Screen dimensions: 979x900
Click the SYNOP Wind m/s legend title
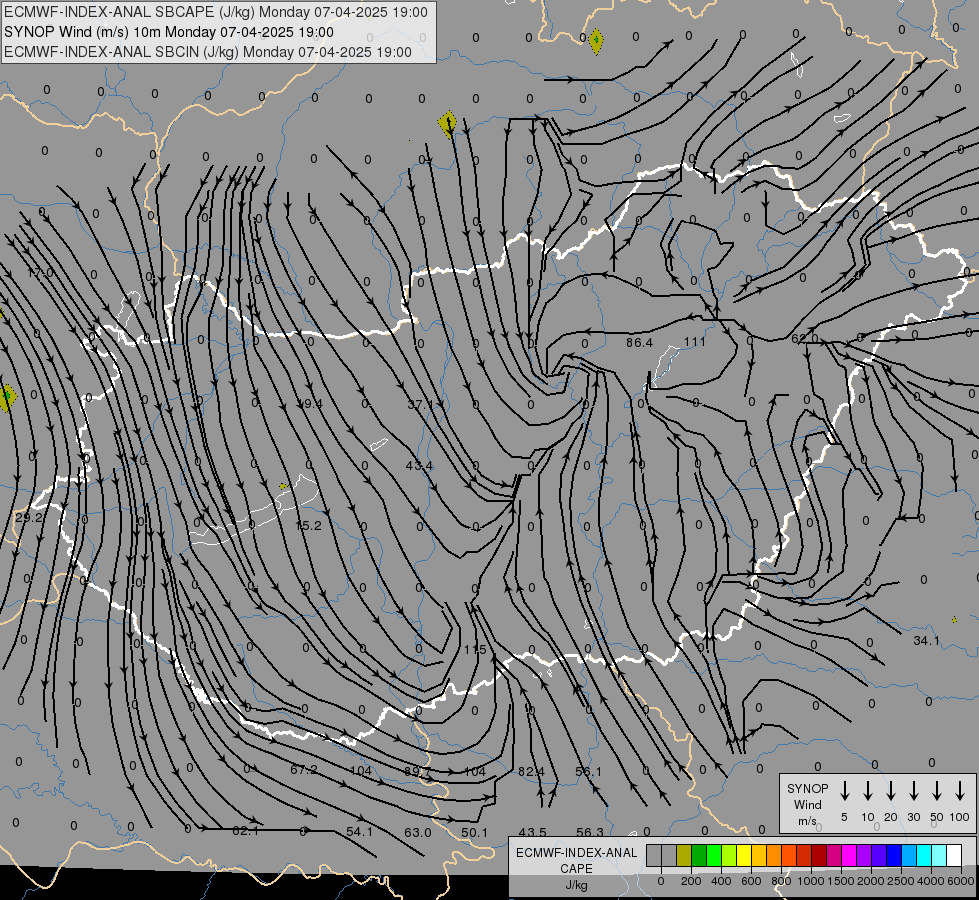[x=807, y=804]
